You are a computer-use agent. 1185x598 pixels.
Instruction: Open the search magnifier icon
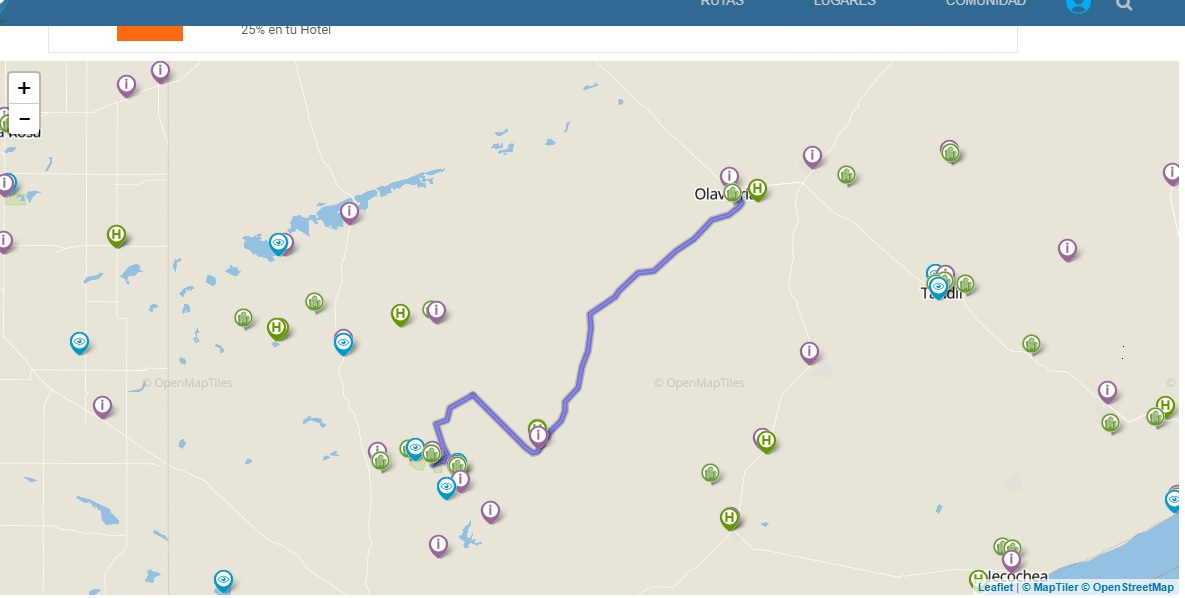[1124, 4]
